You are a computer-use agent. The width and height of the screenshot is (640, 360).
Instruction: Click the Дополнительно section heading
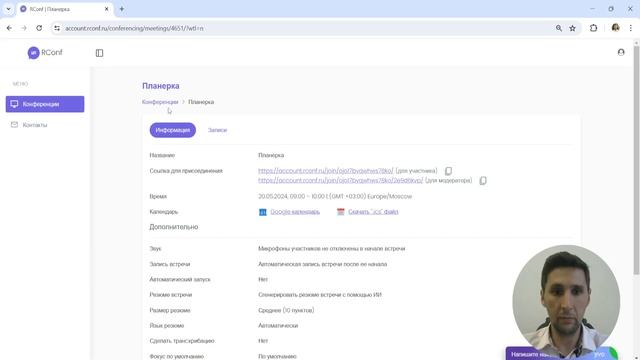coord(173,227)
